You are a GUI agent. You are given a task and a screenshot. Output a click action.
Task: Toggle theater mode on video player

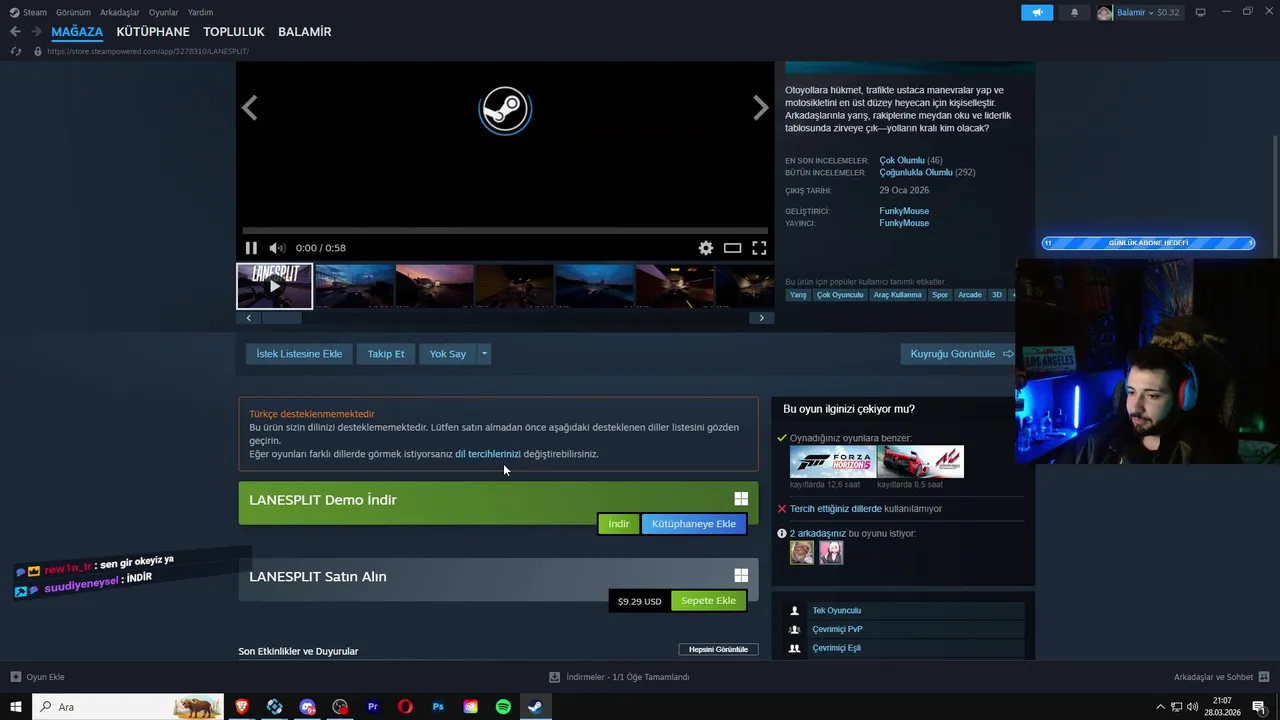(733, 248)
